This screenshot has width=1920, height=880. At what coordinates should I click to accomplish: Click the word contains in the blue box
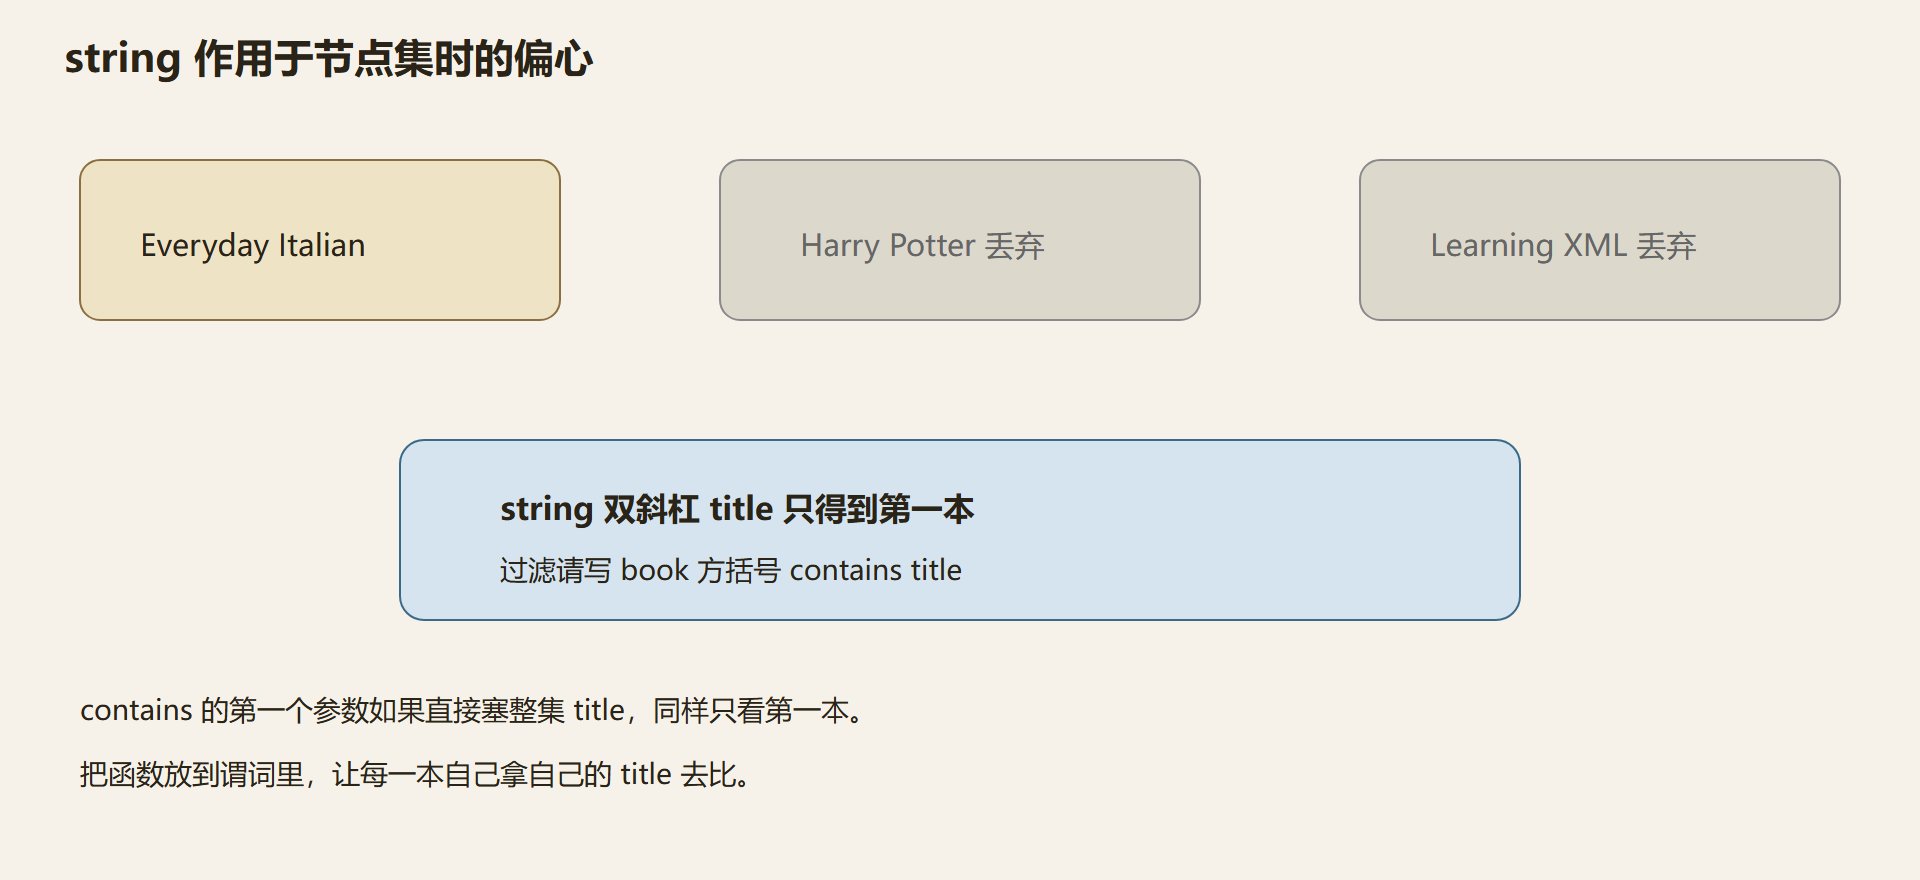pyautogui.click(x=846, y=570)
